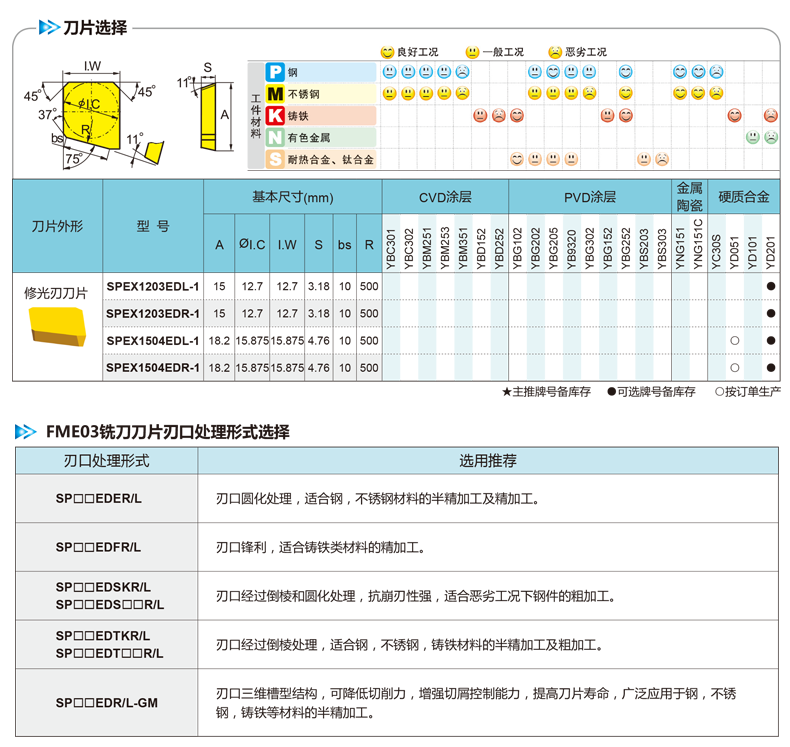Click the CVD涂层 column group header
The height and width of the screenshot is (747, 790).
pyautogui.click(x=445, y=197)
